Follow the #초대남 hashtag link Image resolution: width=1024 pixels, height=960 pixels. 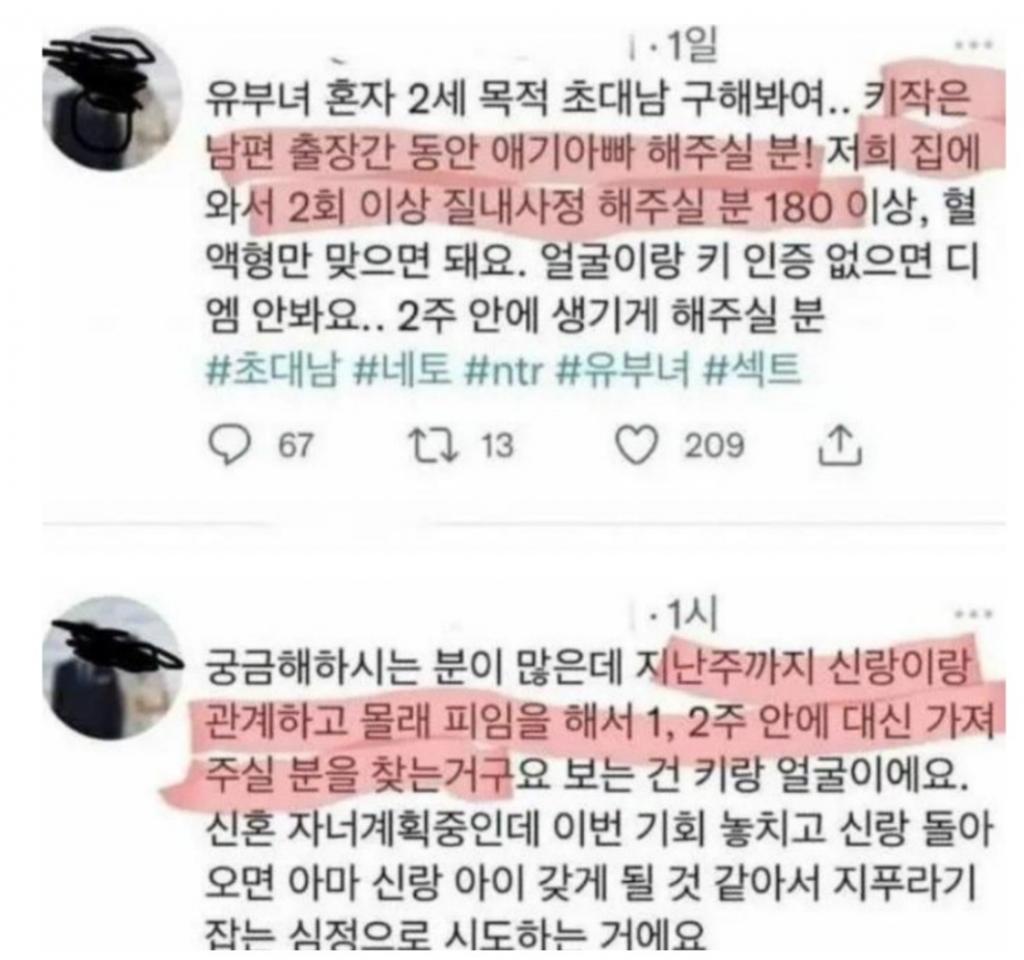click(x=274, y=370)
